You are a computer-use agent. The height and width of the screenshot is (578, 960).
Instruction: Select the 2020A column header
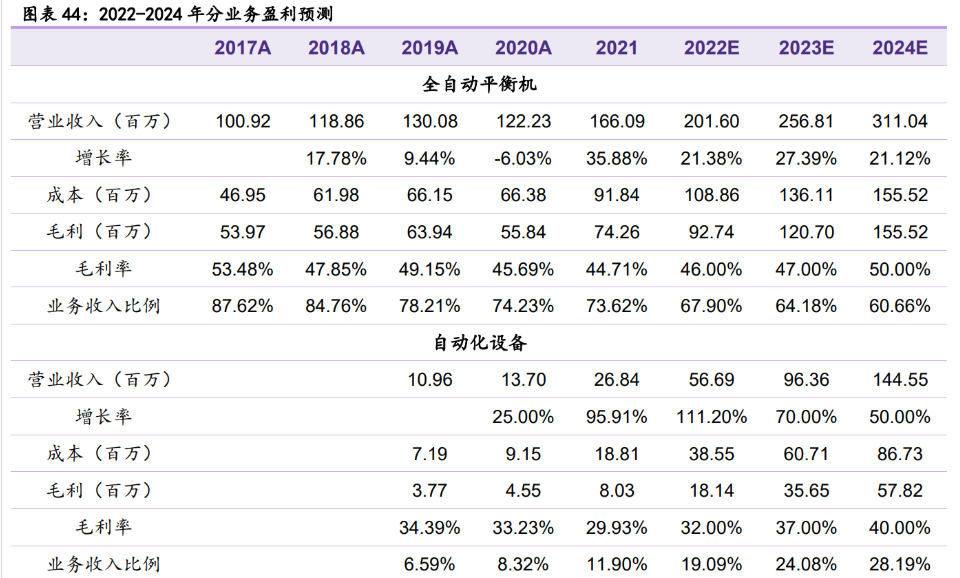[x=523, y=48]
